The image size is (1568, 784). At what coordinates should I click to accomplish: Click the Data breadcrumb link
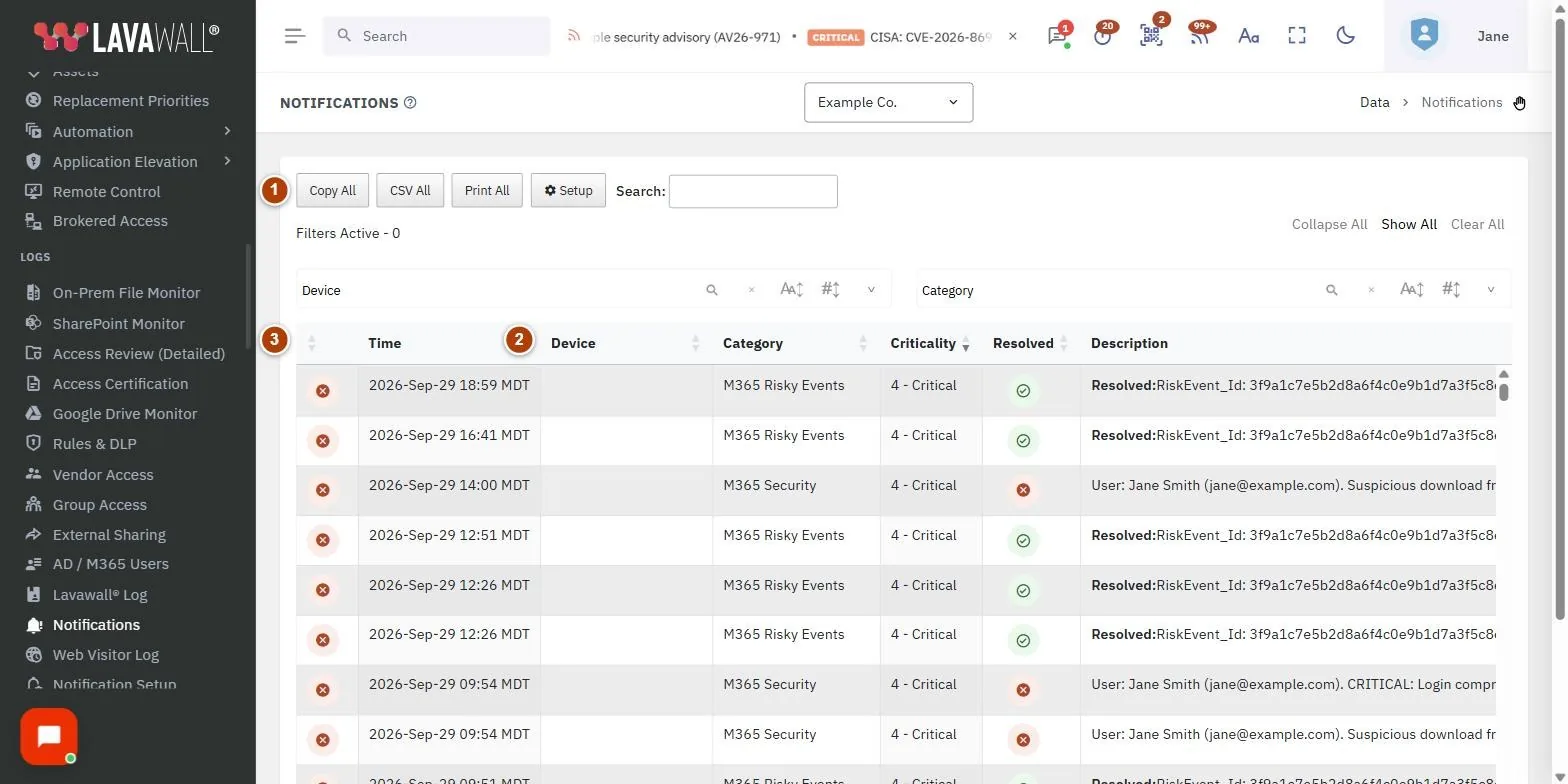[1374, 102]
